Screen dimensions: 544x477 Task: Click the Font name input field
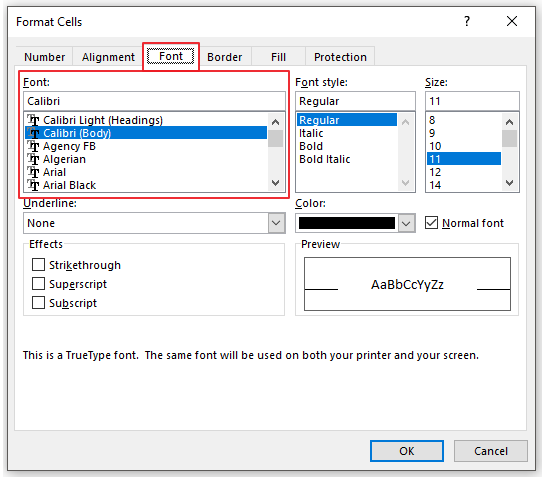[x=154, y=101]
